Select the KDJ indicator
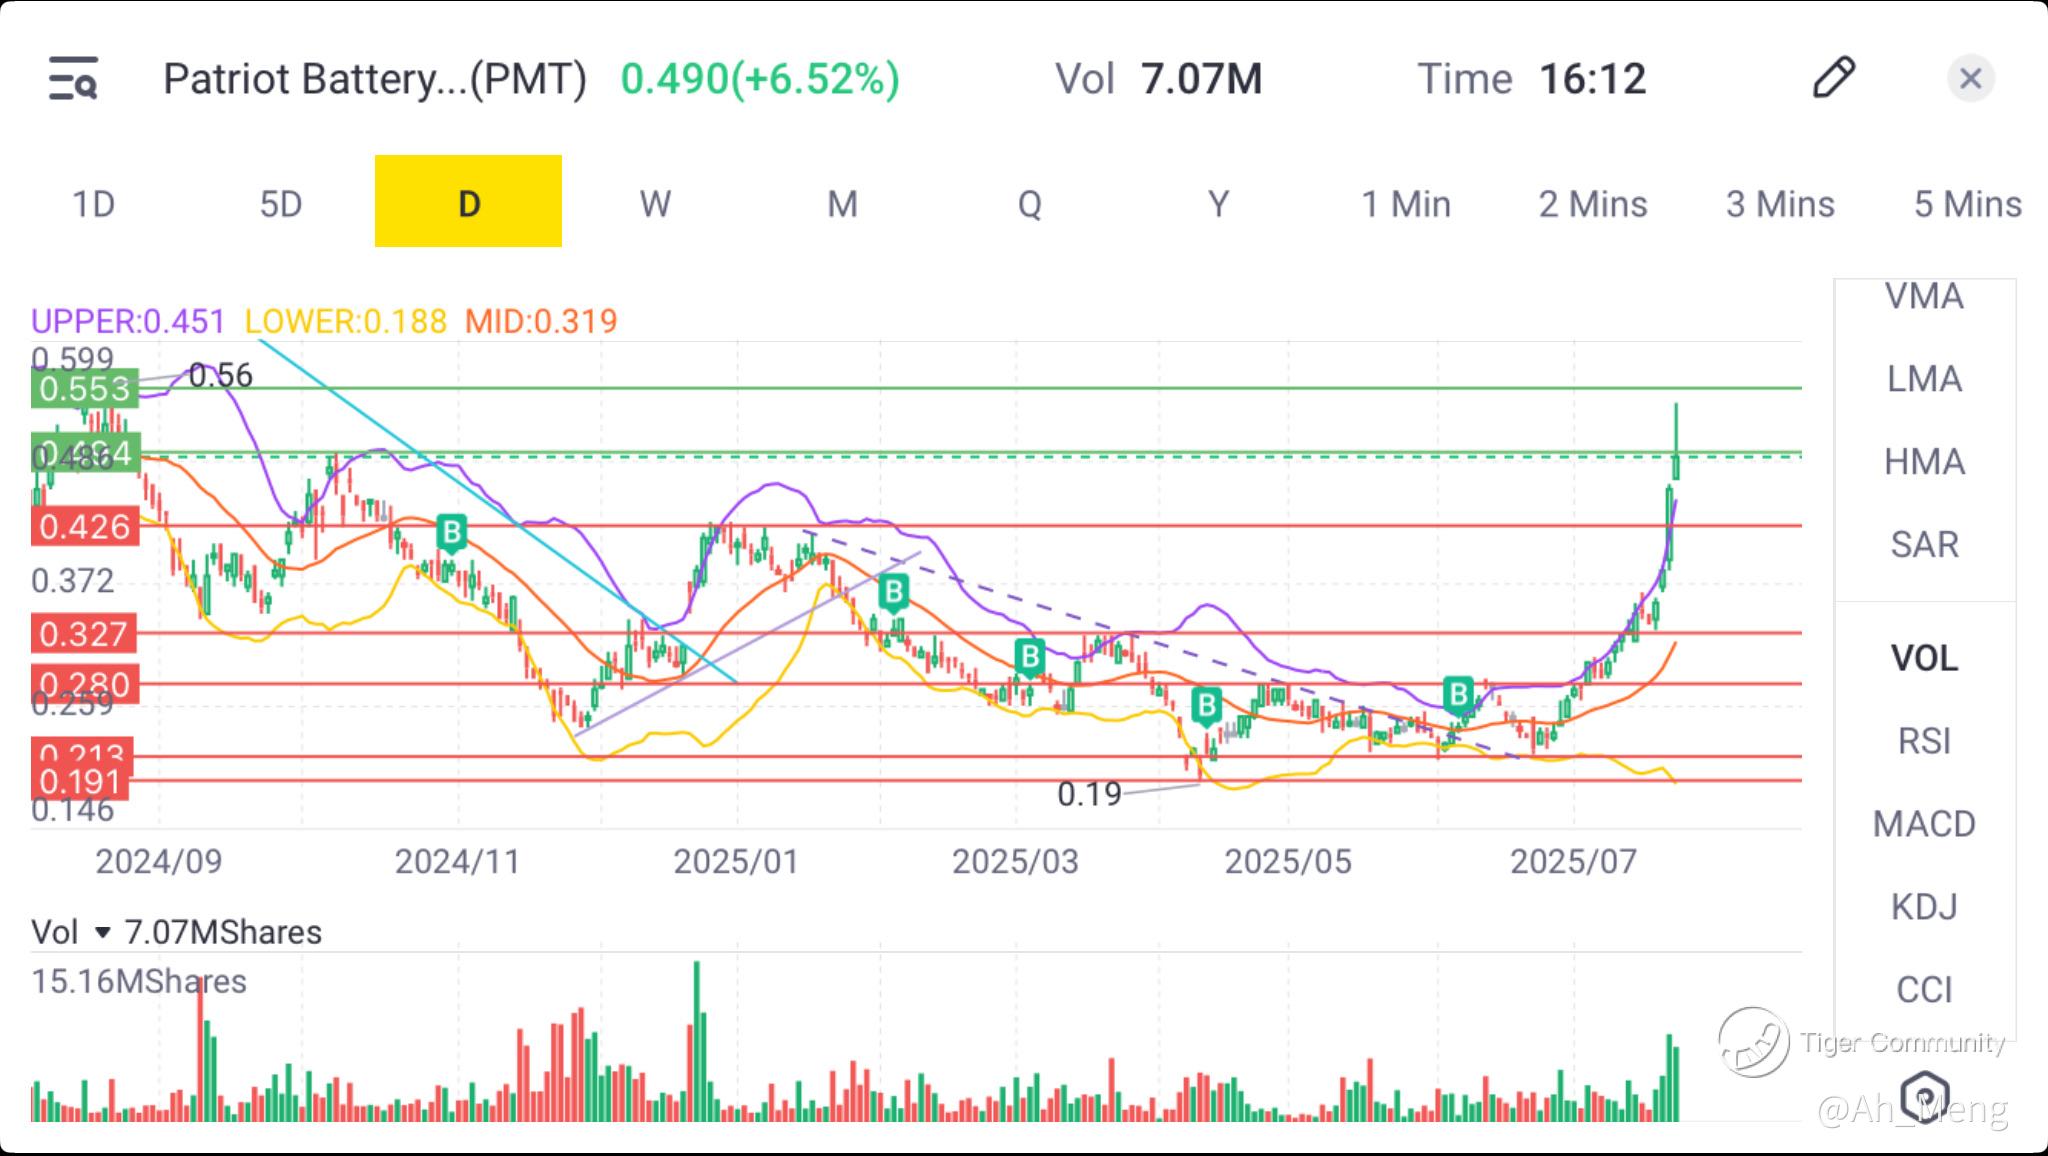The height and width of the screenshot is (1156, 2048). (1923, 907)
